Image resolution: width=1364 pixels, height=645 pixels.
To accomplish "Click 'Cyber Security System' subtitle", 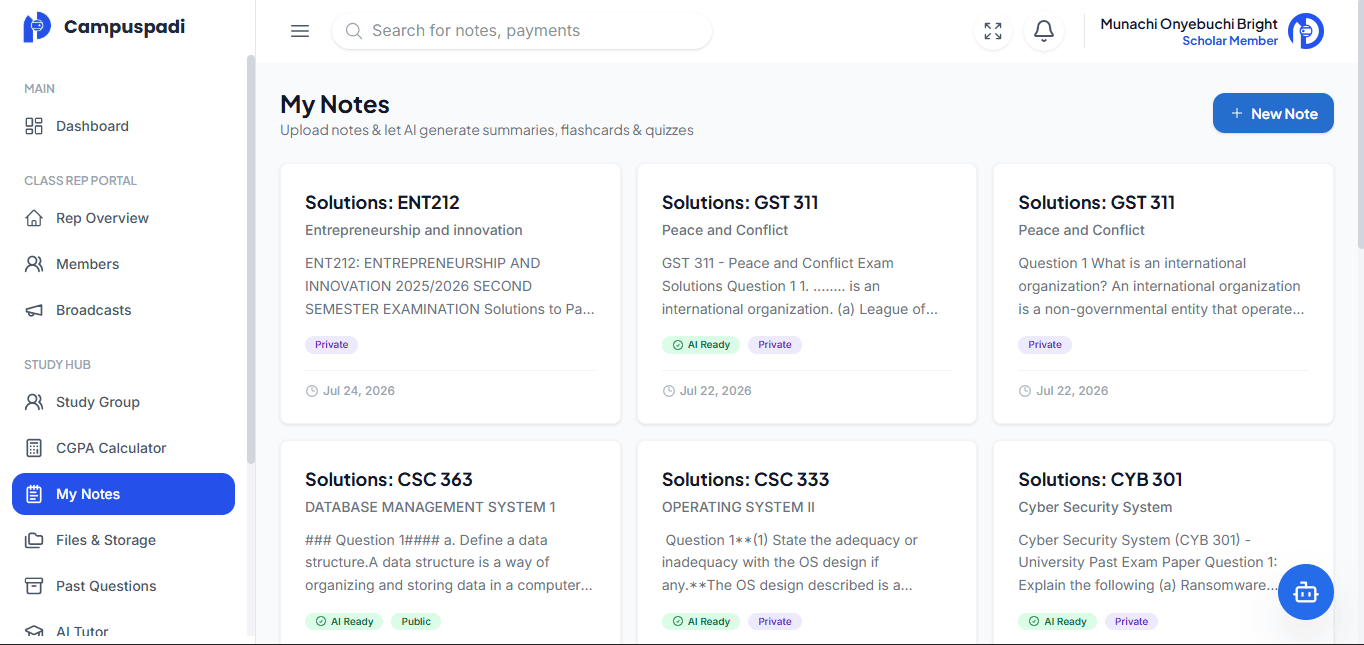I will pyautogui.click(x=1095, y=507).
